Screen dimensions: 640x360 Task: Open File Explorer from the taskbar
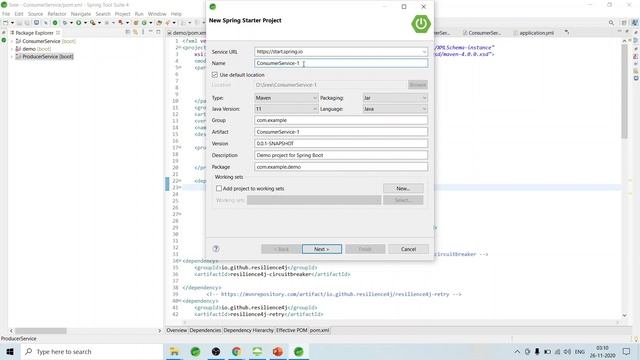pos(175,351)
